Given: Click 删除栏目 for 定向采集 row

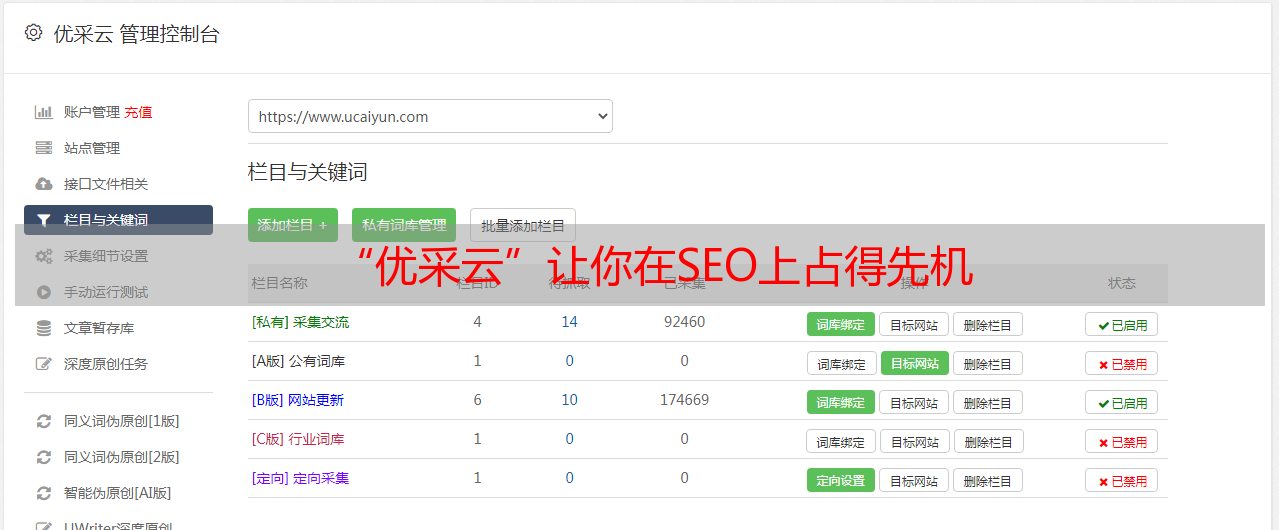Looking at the screenshot, I should coord(988,480).
